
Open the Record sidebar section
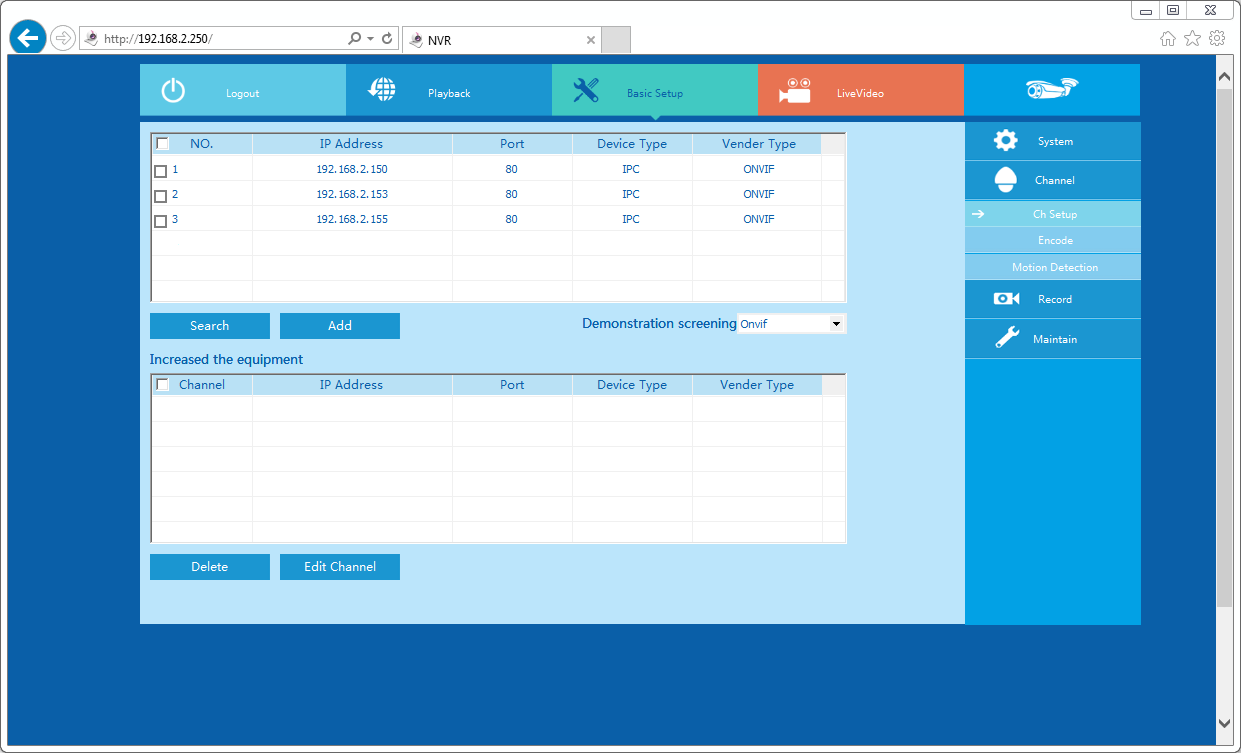(1053, 299)
